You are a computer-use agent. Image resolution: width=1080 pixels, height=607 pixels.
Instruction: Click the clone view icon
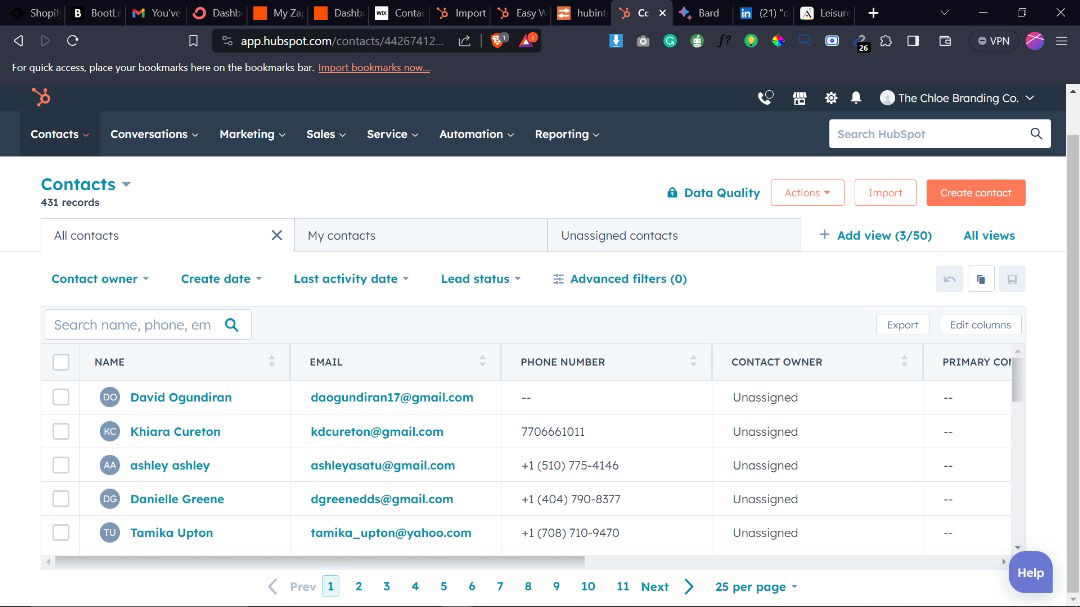[980, 279]
